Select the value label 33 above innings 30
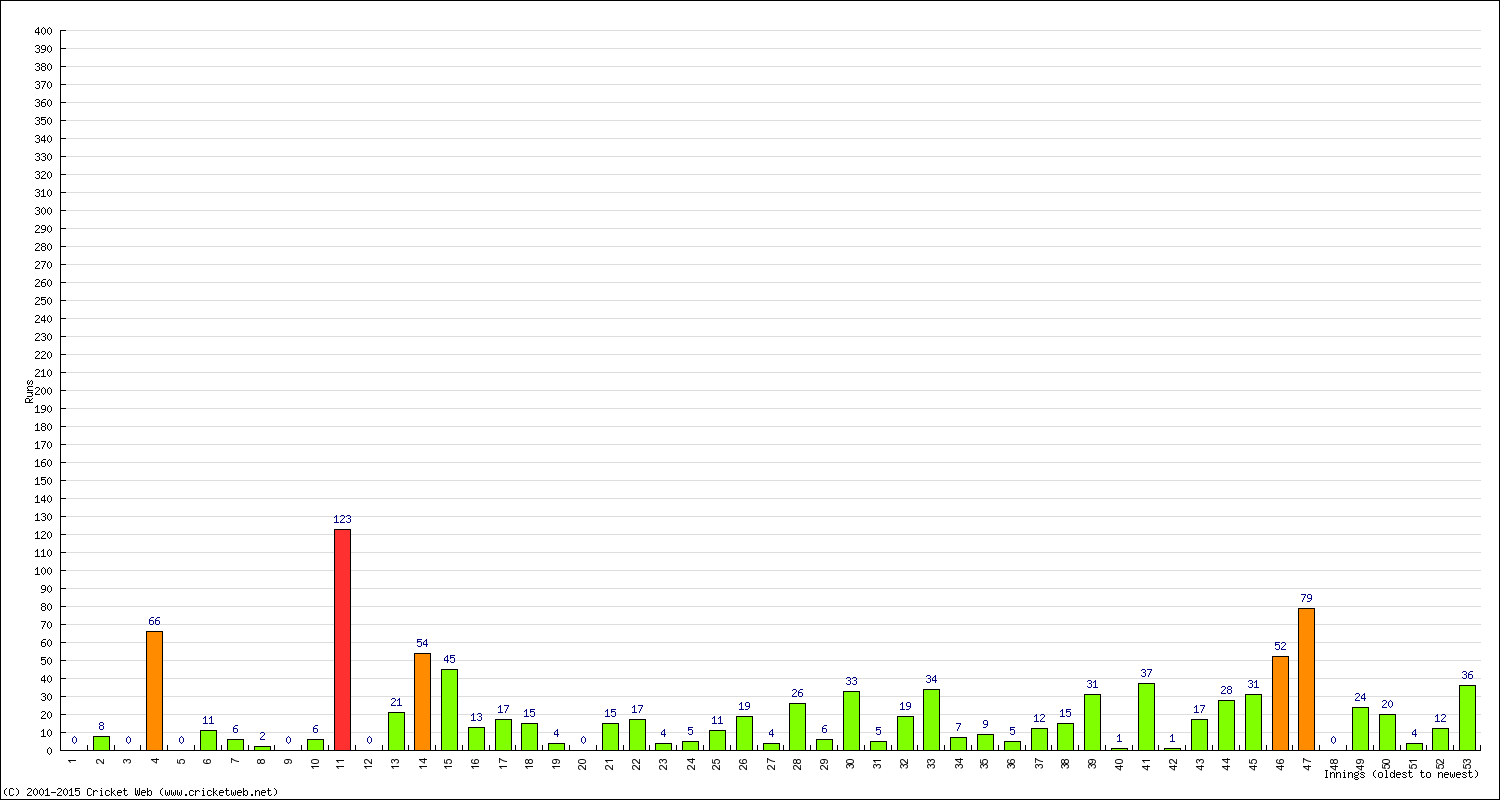 (851, 681)
